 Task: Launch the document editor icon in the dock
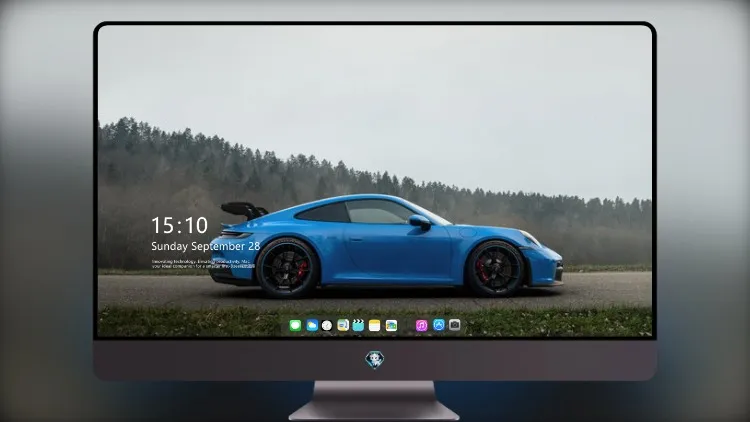pos(343,325)
